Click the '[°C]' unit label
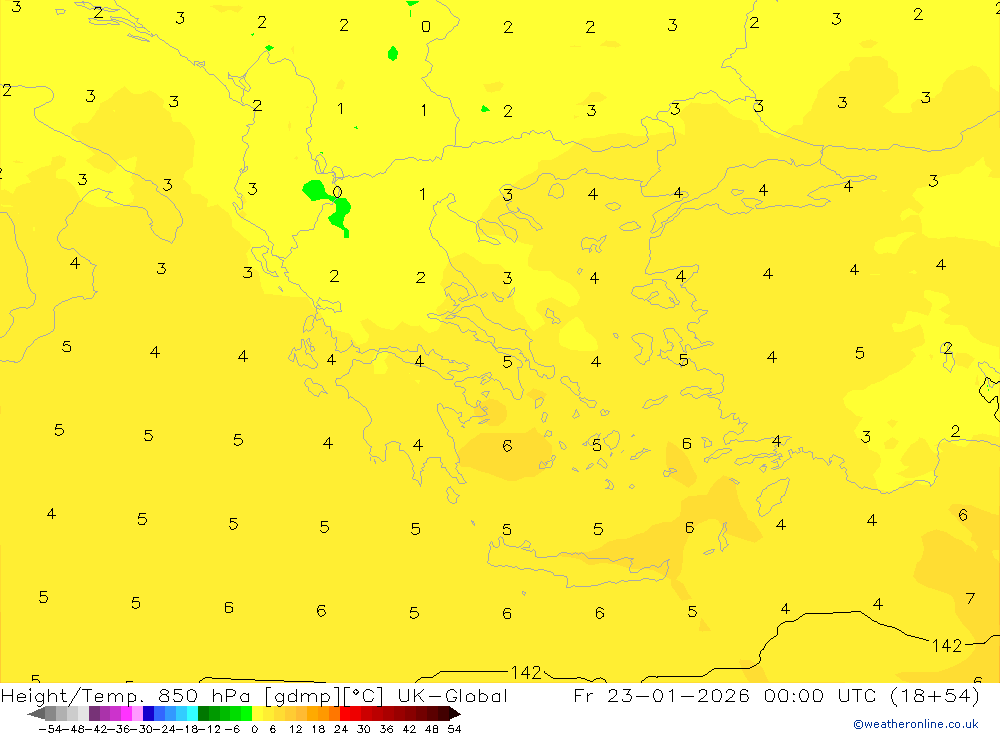The height and width of the screenshot is (733, 1000). 364,696
